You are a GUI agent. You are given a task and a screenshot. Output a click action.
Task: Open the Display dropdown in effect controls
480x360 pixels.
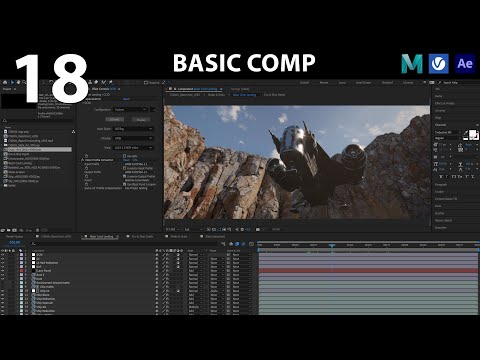pos(133,138)
